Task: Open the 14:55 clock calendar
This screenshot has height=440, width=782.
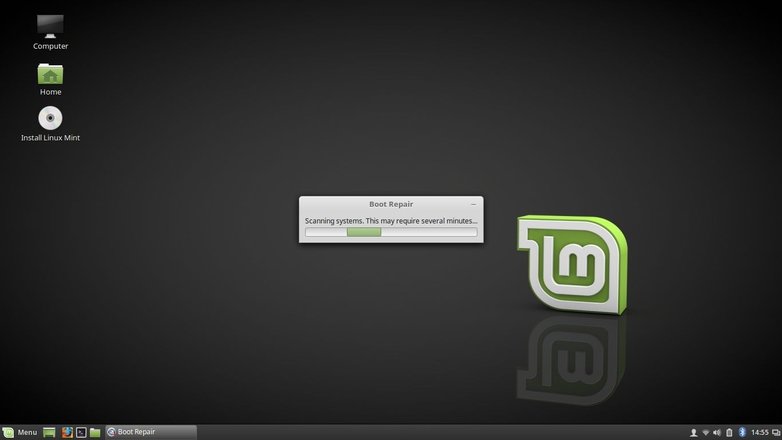Action: point(760,433)
